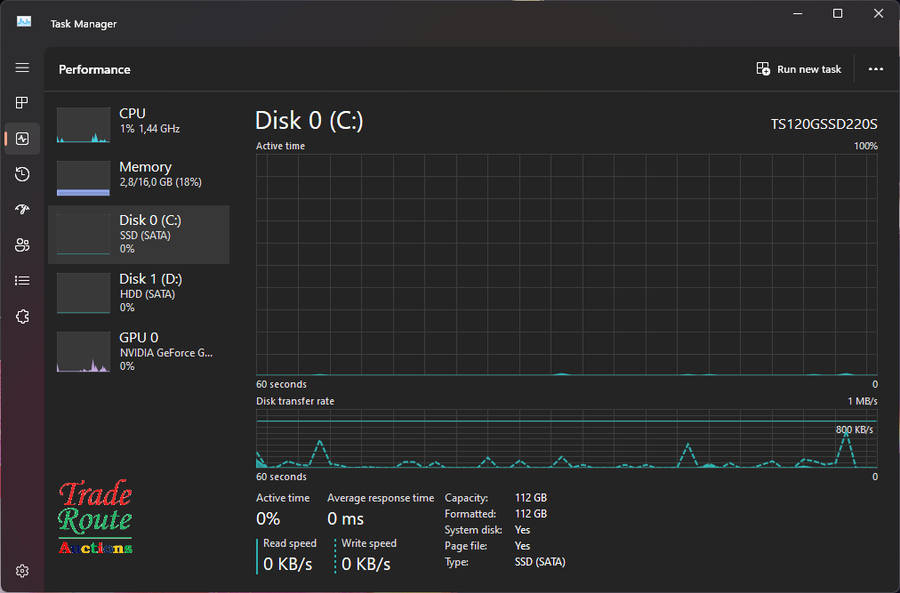Image resolution: width=900 pixels, height=593 pixels.
Task: Maximize the Task Manager window
Action: [x=838, y=13]
